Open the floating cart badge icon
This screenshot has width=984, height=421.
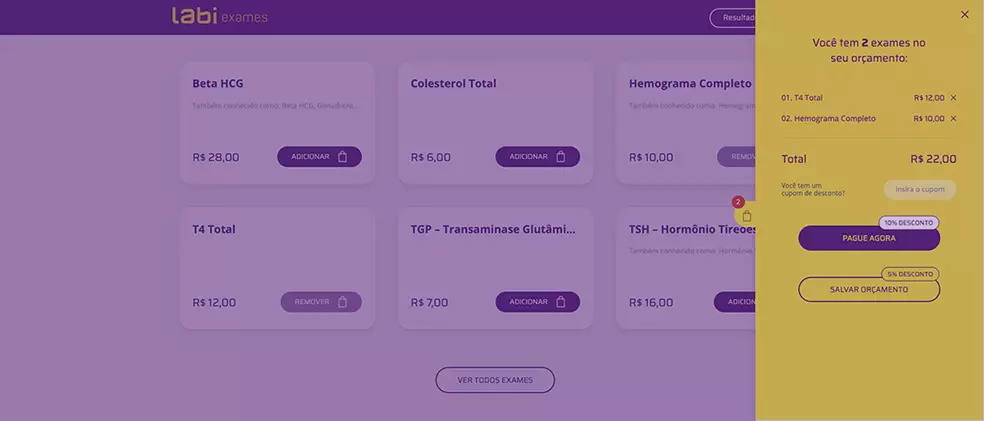tap(746, 215)
